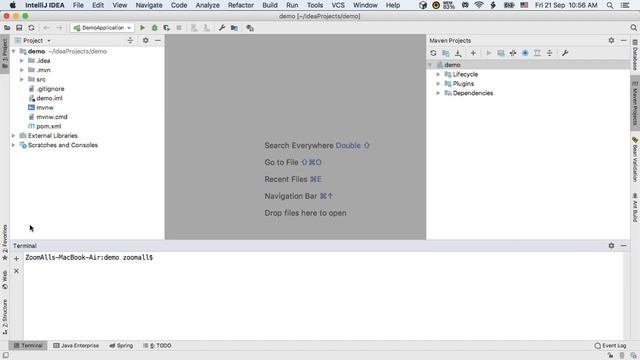Expand Scratches and Consoles node
Screen dimensions: 640x360
(14, 145)
